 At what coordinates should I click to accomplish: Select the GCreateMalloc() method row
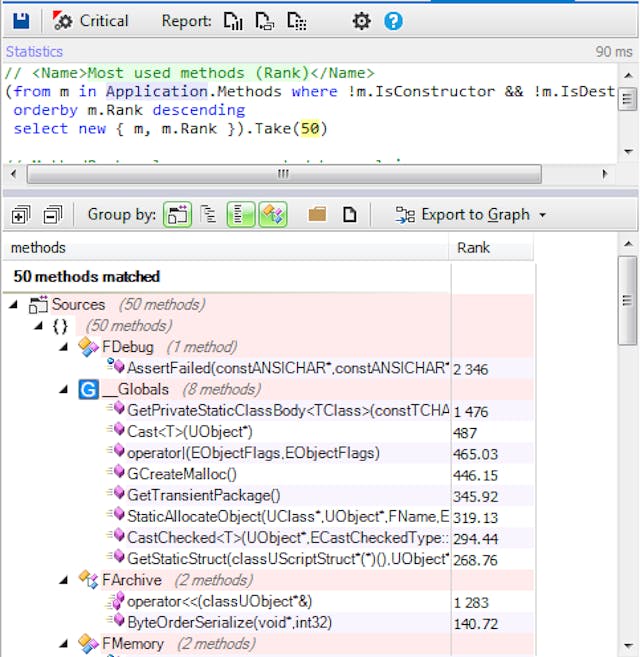(x=182, y=473)
